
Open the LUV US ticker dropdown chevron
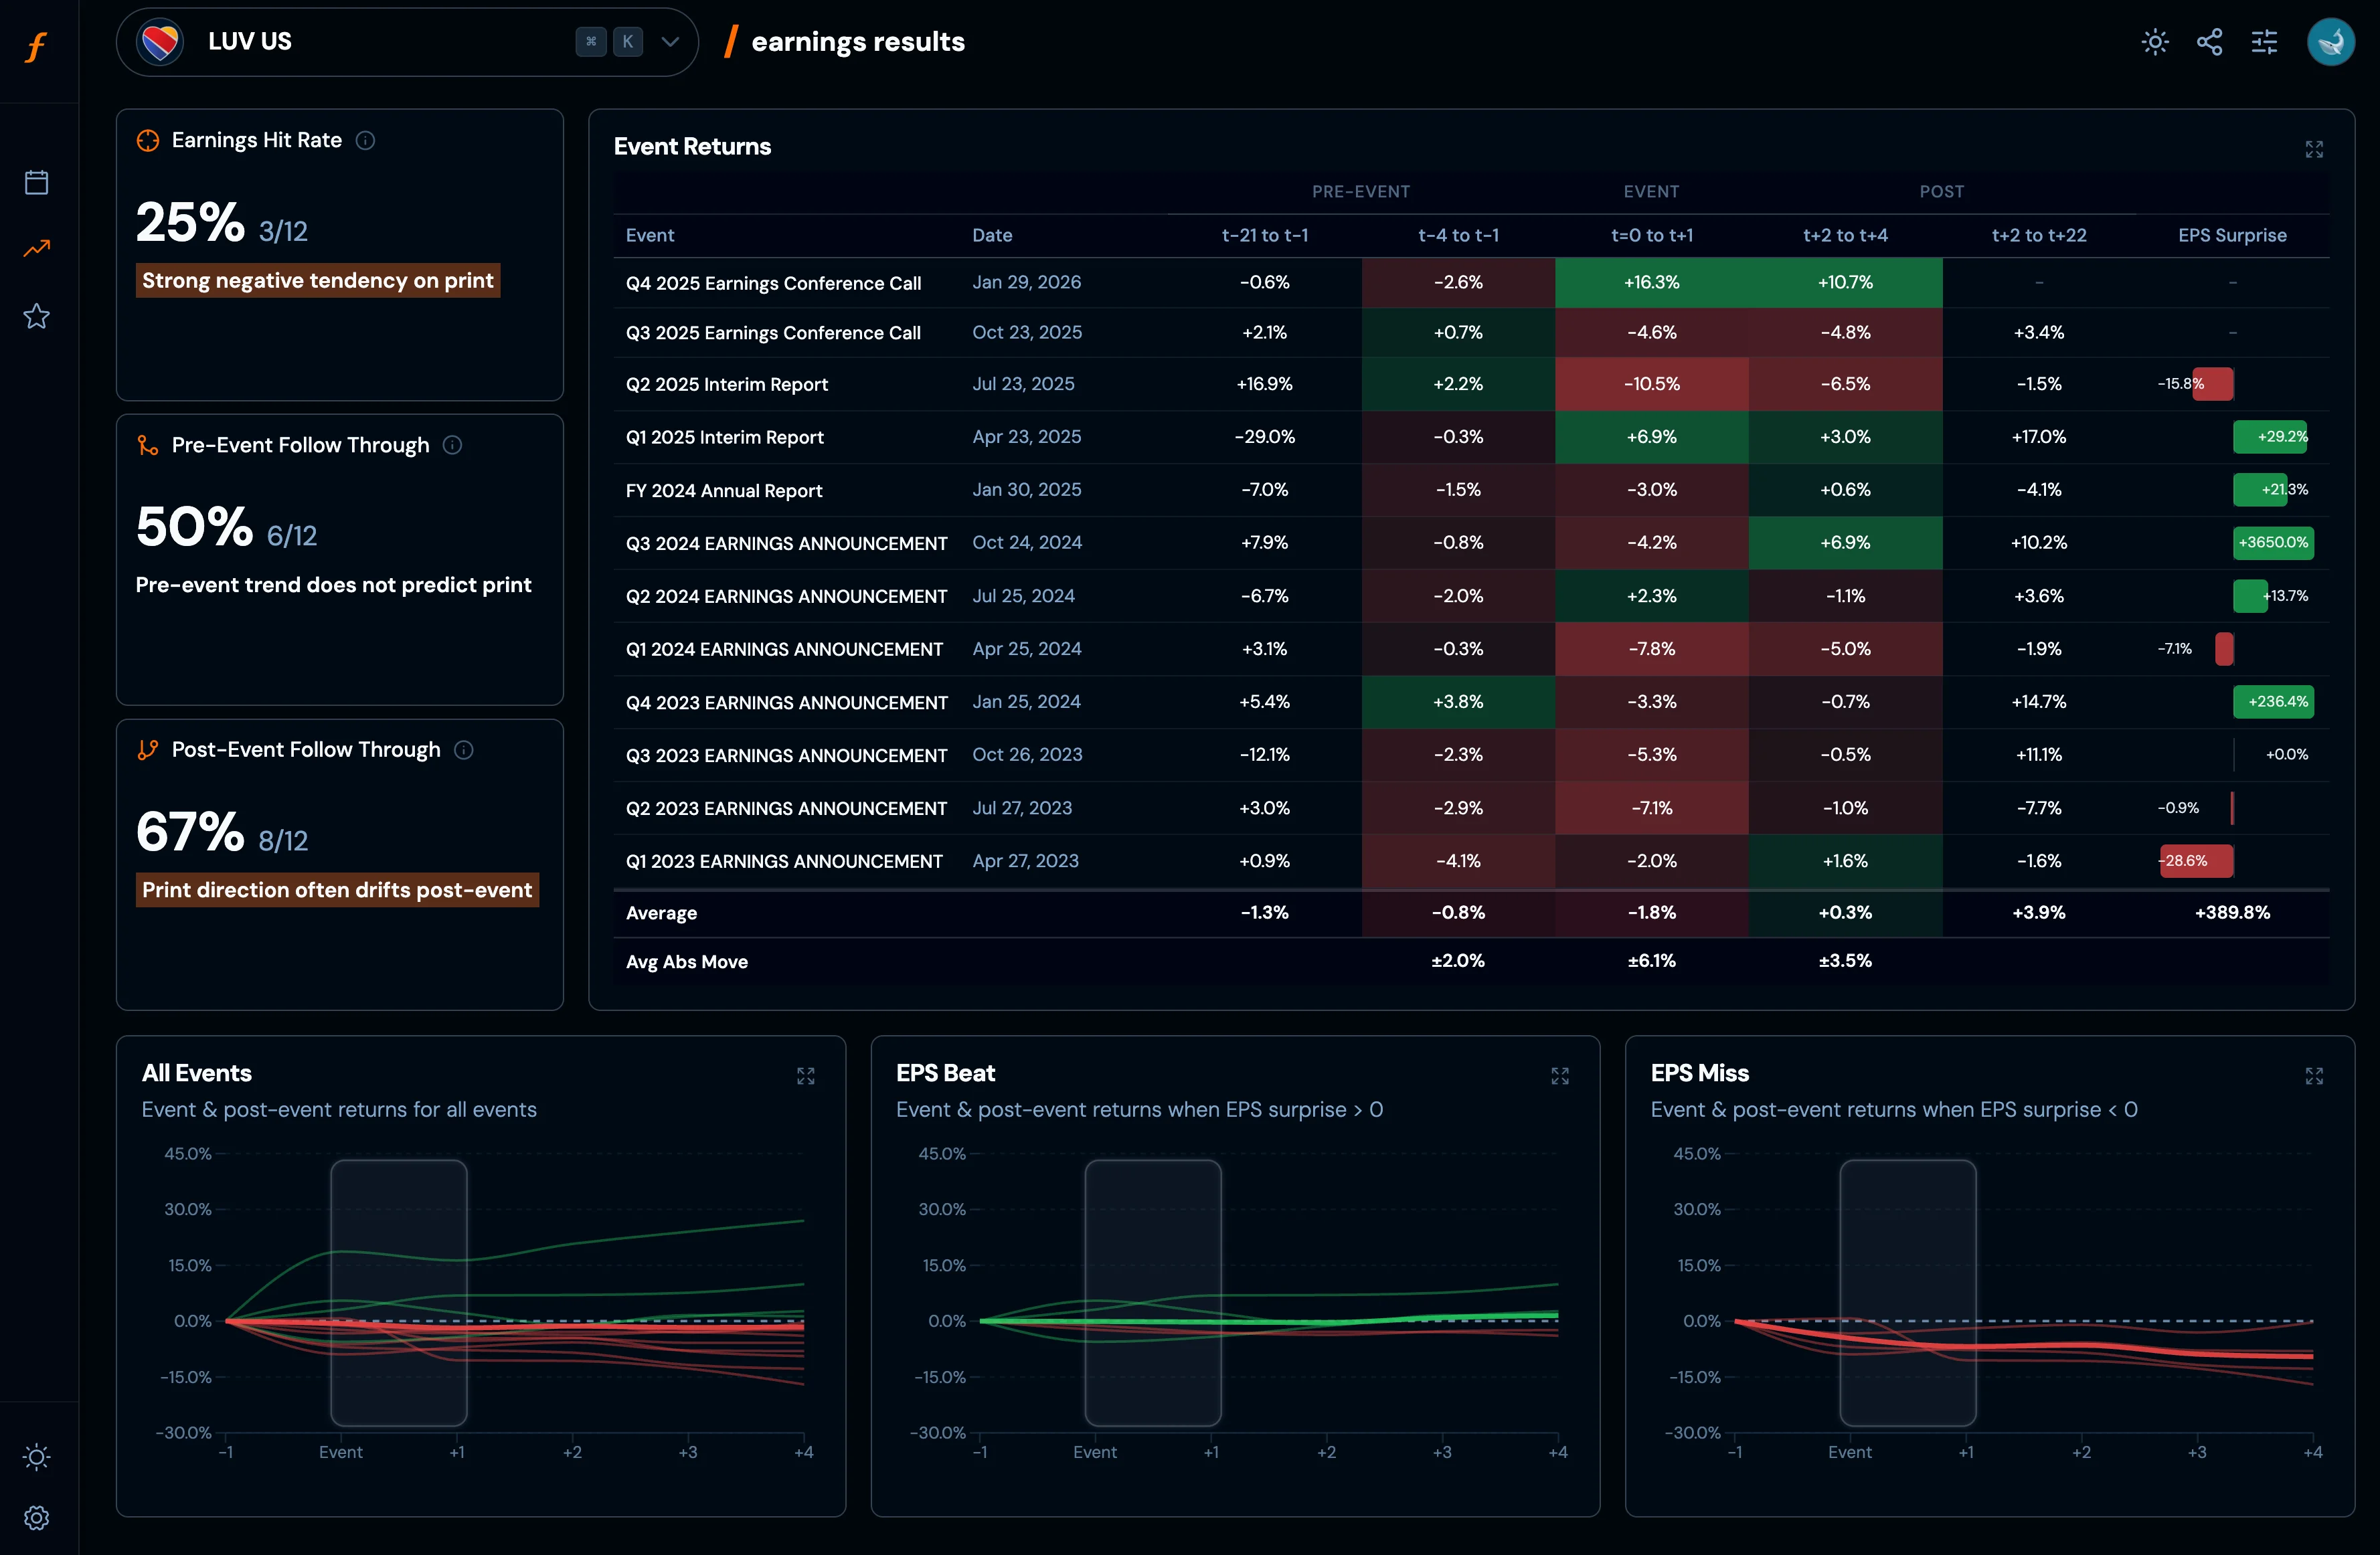click(670, 42)
